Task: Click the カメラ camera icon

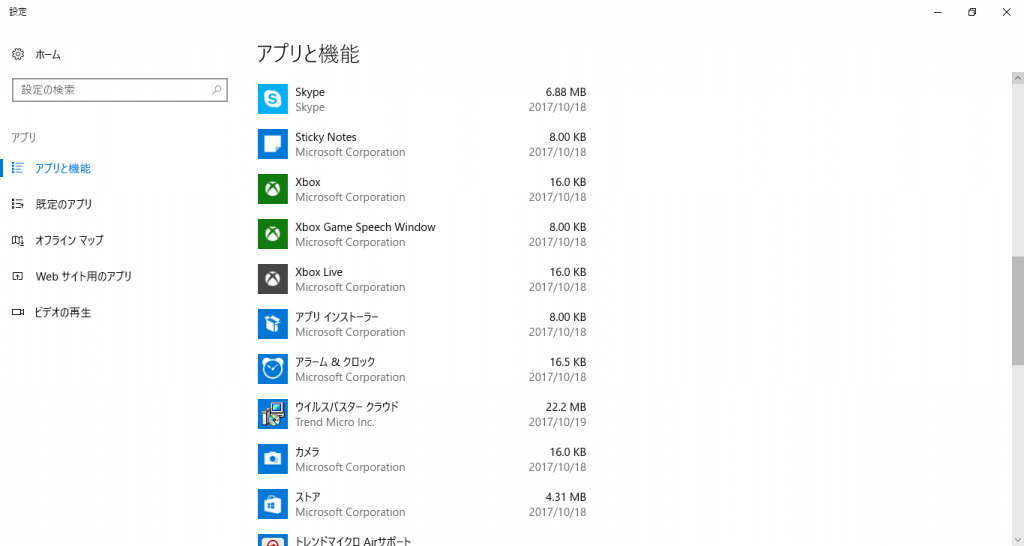Action: coord(273,459)
